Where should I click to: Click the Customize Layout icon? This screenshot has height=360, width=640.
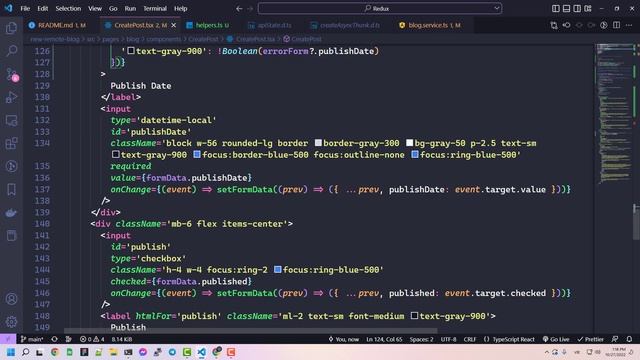(x=588, y=9)
